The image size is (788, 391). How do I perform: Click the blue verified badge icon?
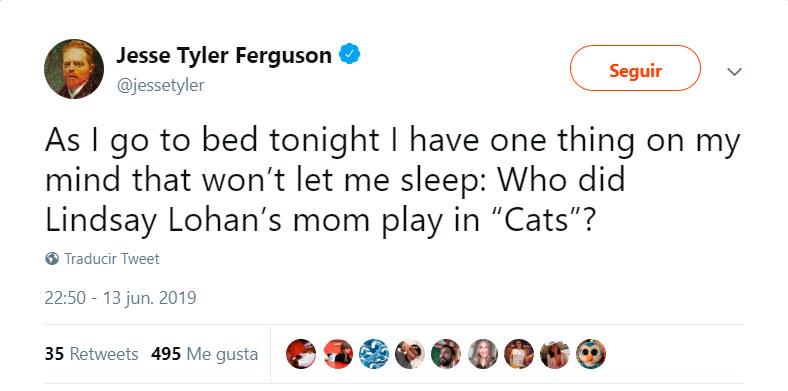click(349, 54)
